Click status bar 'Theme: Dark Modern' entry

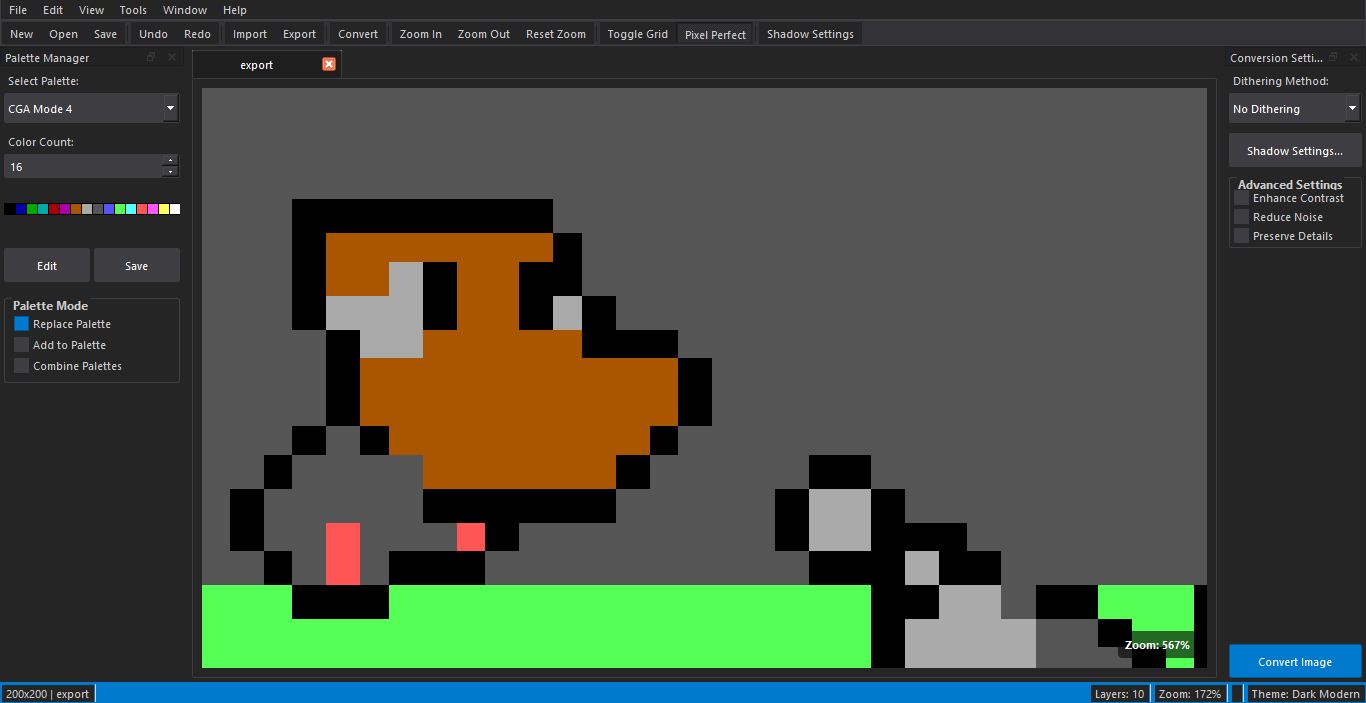pyautogui.click(x=1305, y=694)
